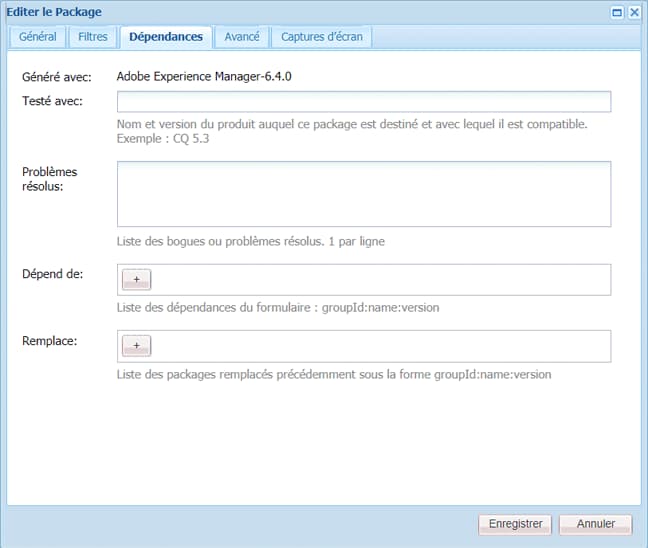Click the Testé avec input field

click(x=364, y=102)
